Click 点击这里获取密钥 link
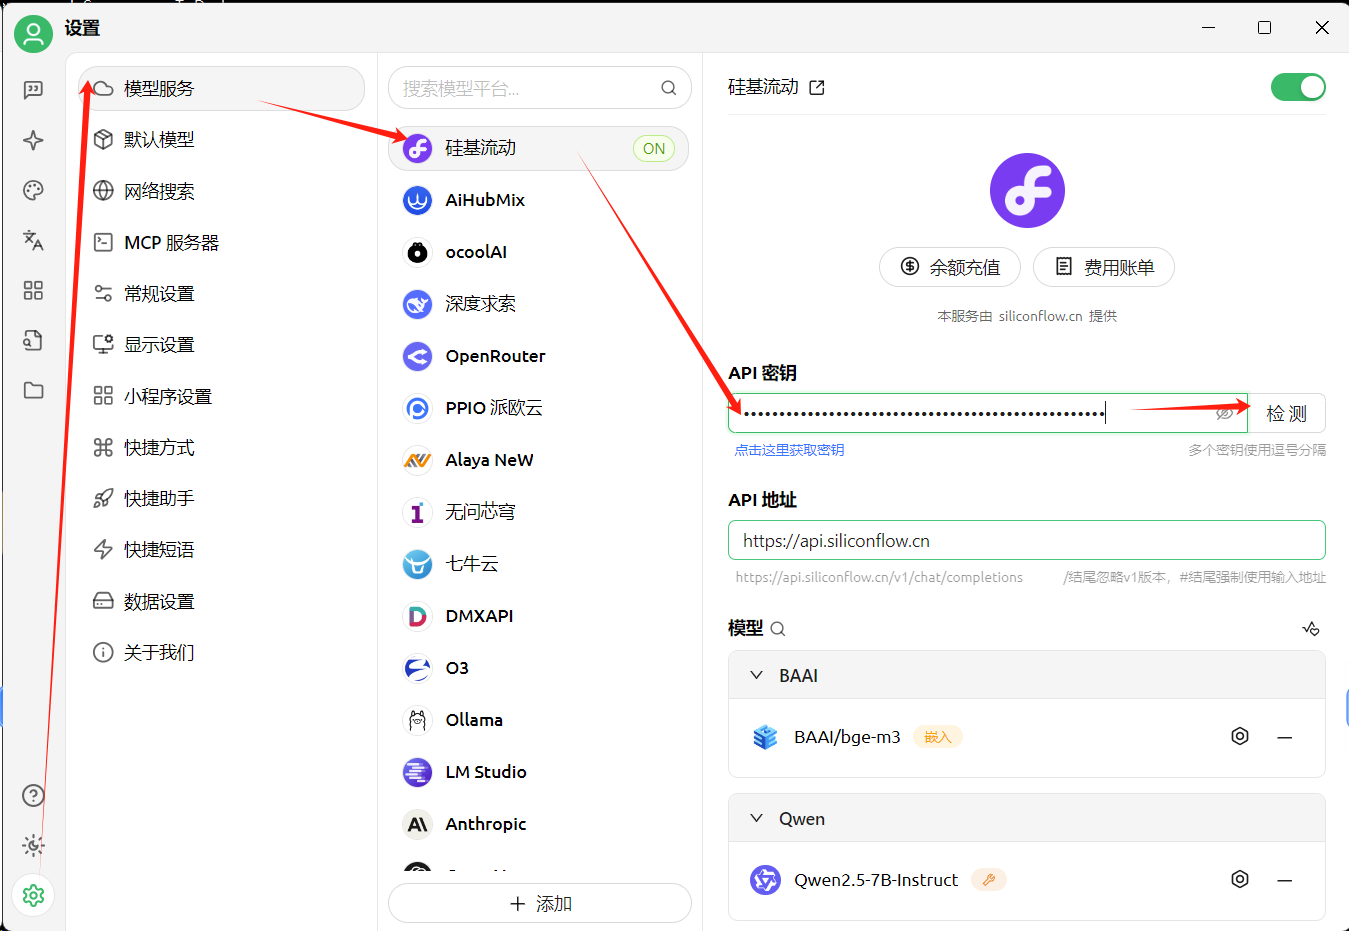The width and height of the screenshot is (1349, 931). click(789, 450)
